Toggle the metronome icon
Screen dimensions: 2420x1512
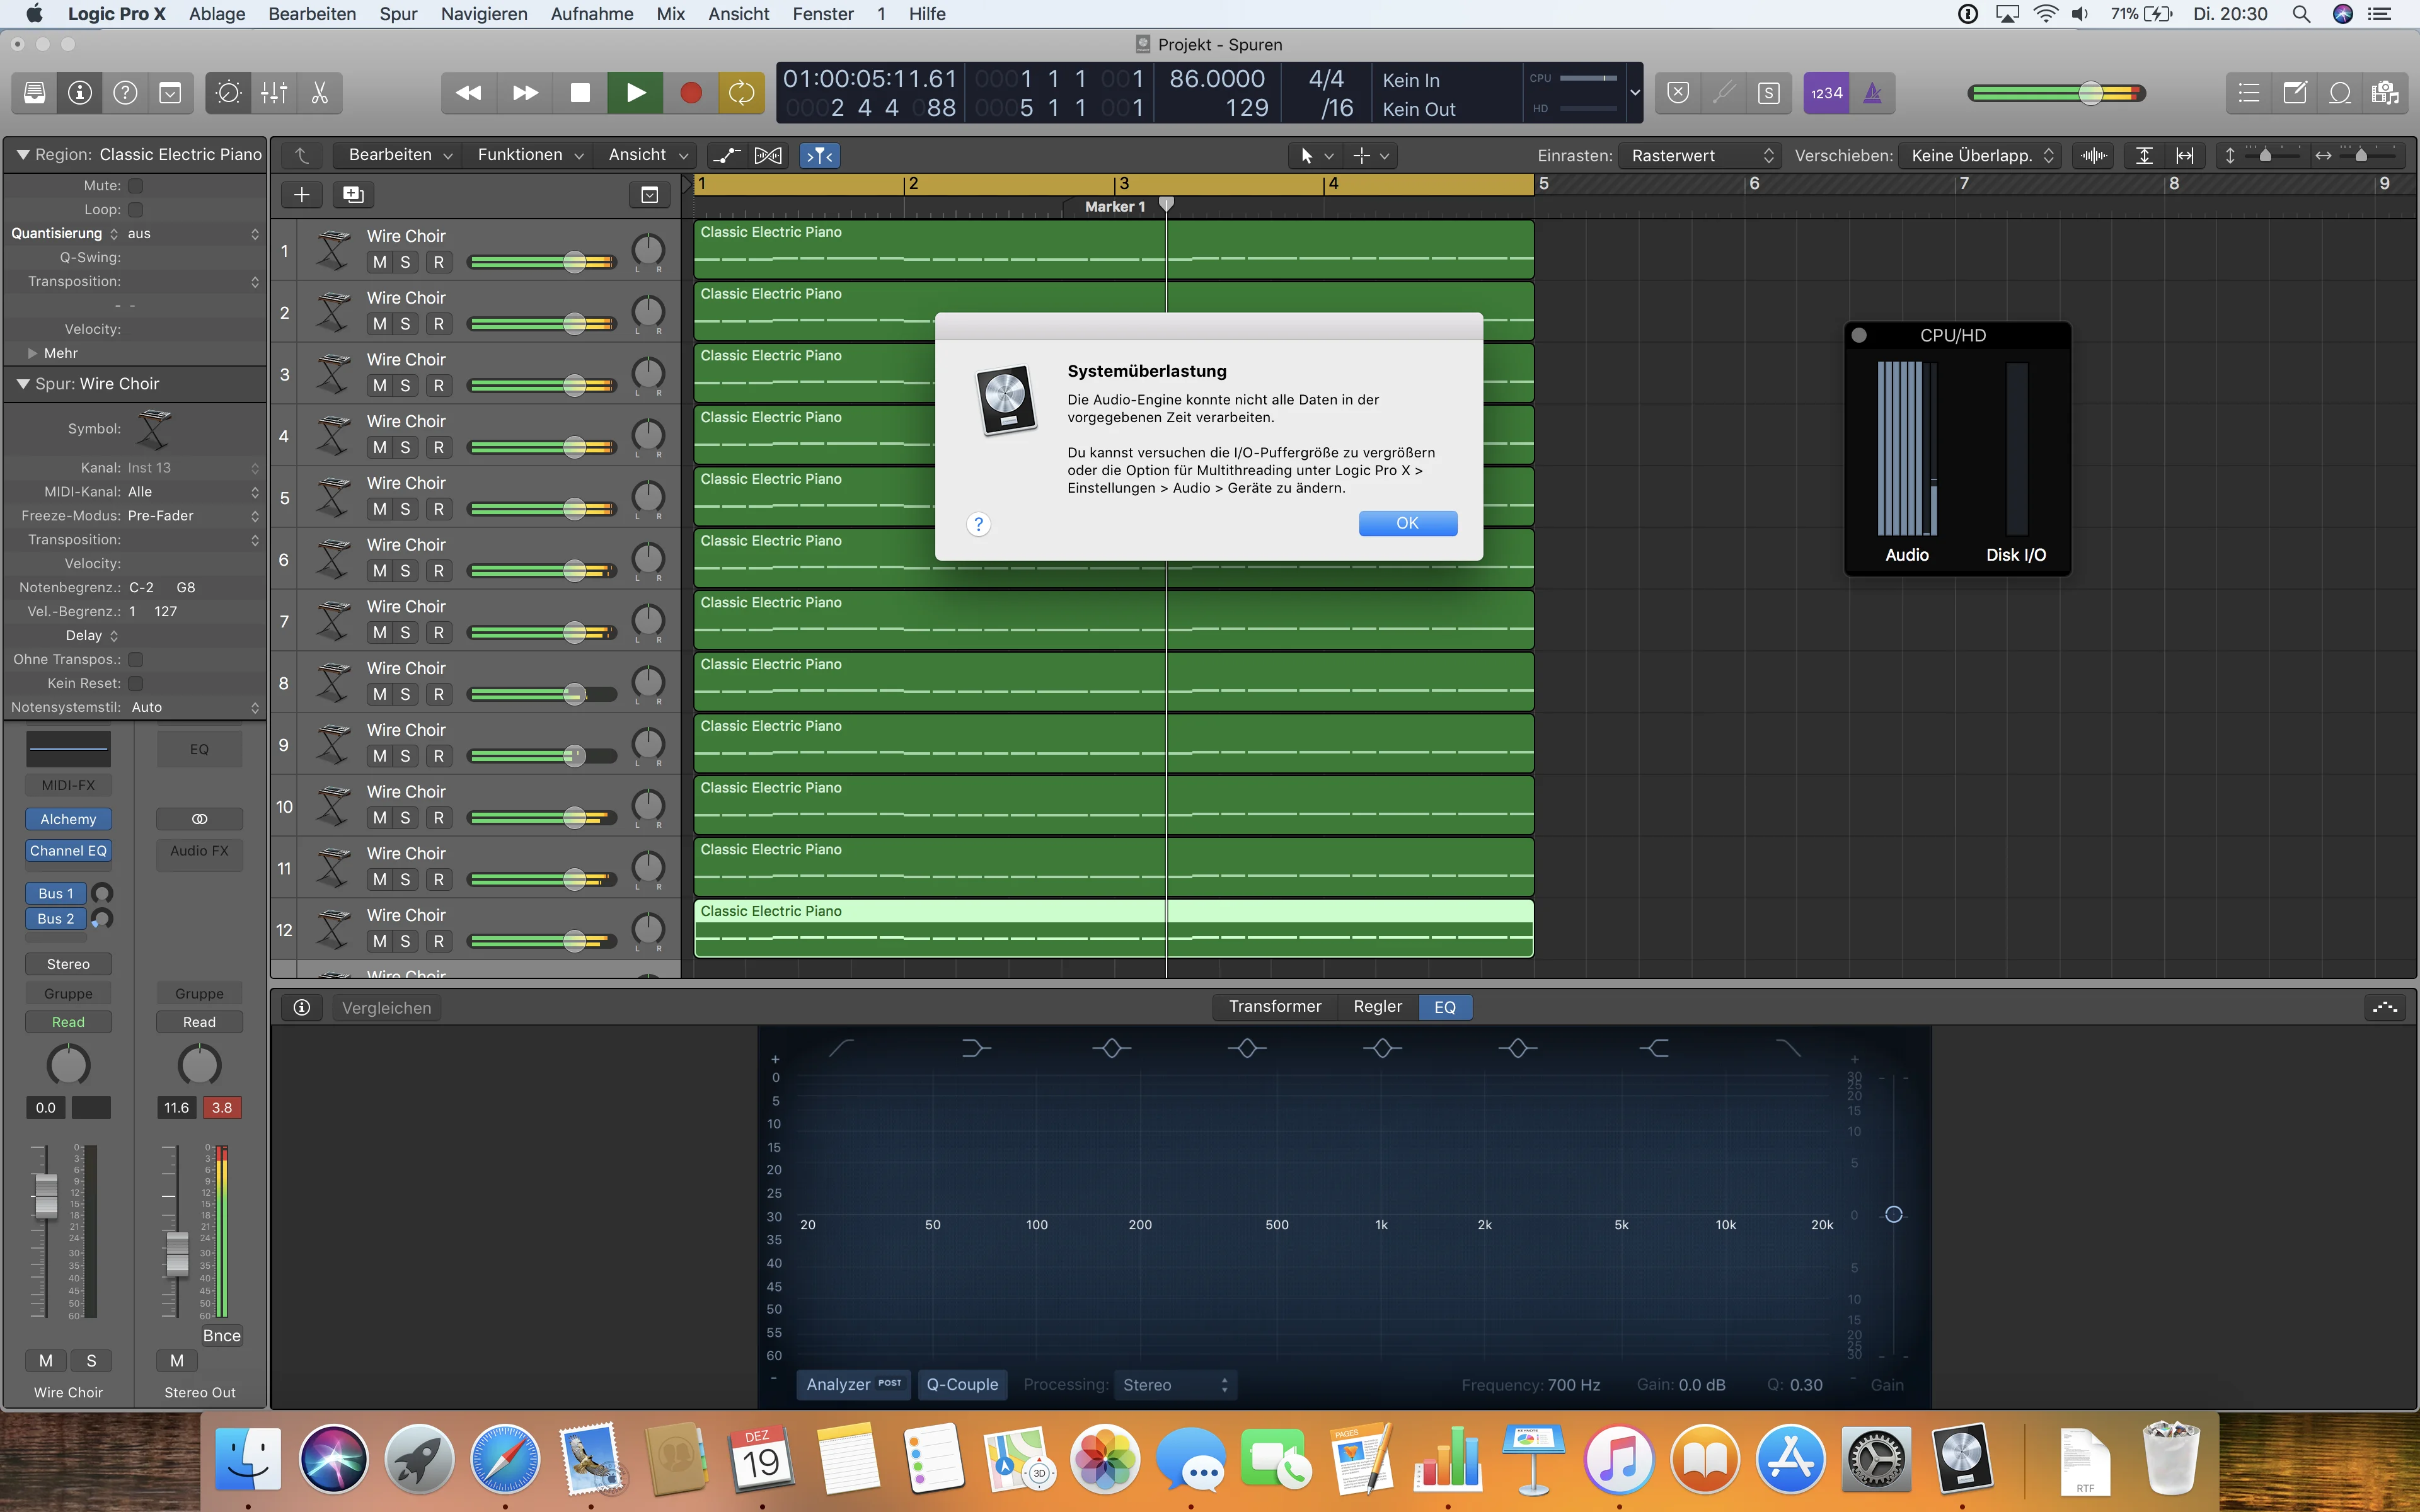[1873, 93]
